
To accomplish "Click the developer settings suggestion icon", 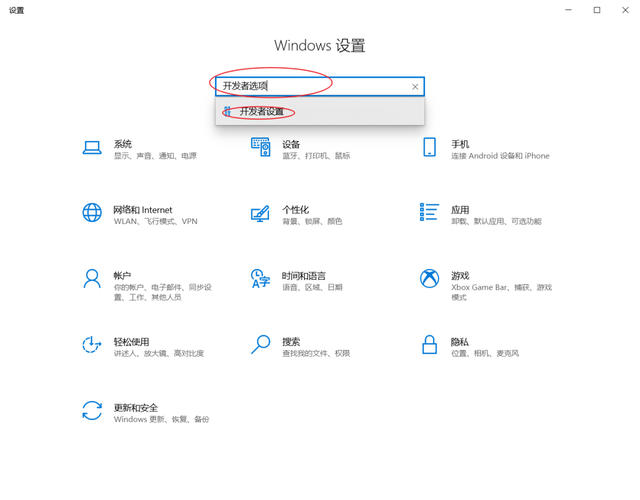I will click(228, 111).
